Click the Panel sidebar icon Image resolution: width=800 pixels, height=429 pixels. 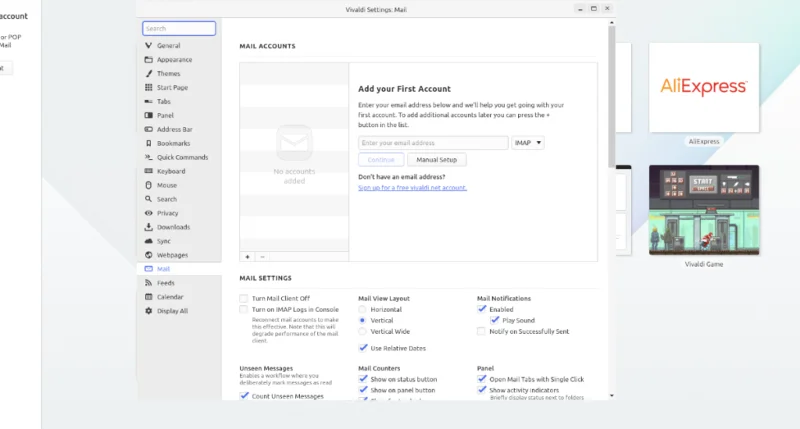[x=148, y=115]
